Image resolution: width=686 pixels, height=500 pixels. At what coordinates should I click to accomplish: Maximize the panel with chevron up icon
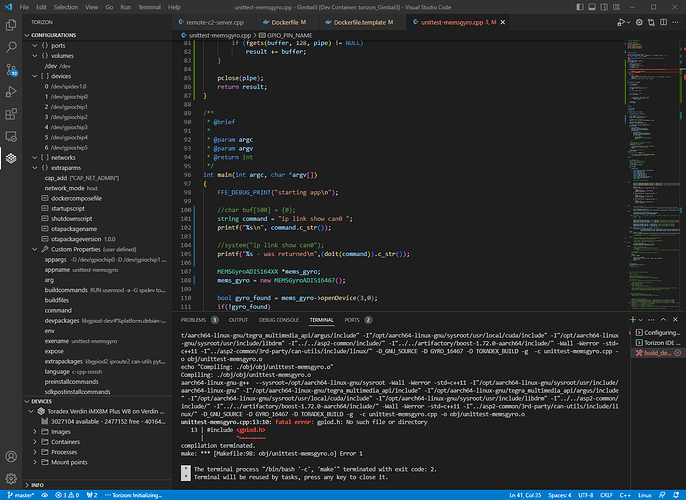point(663,320)
